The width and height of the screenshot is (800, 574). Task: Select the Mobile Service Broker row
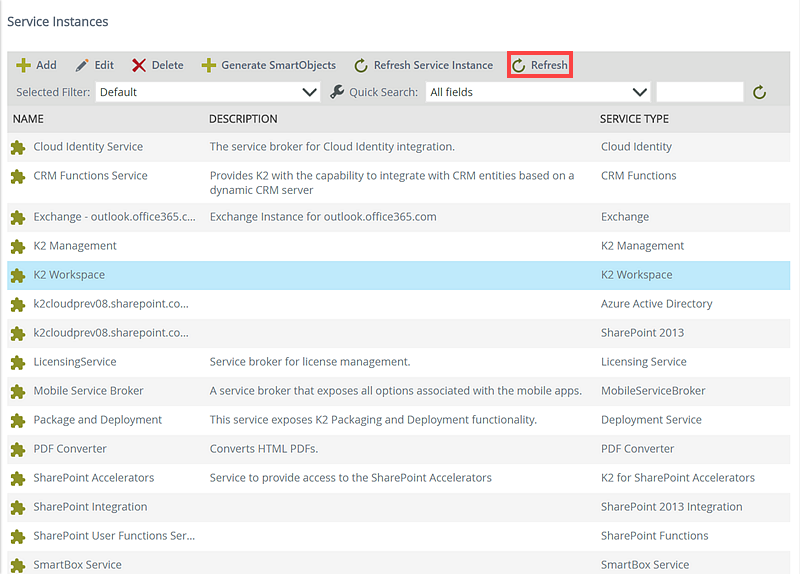(x=88, y=391)
